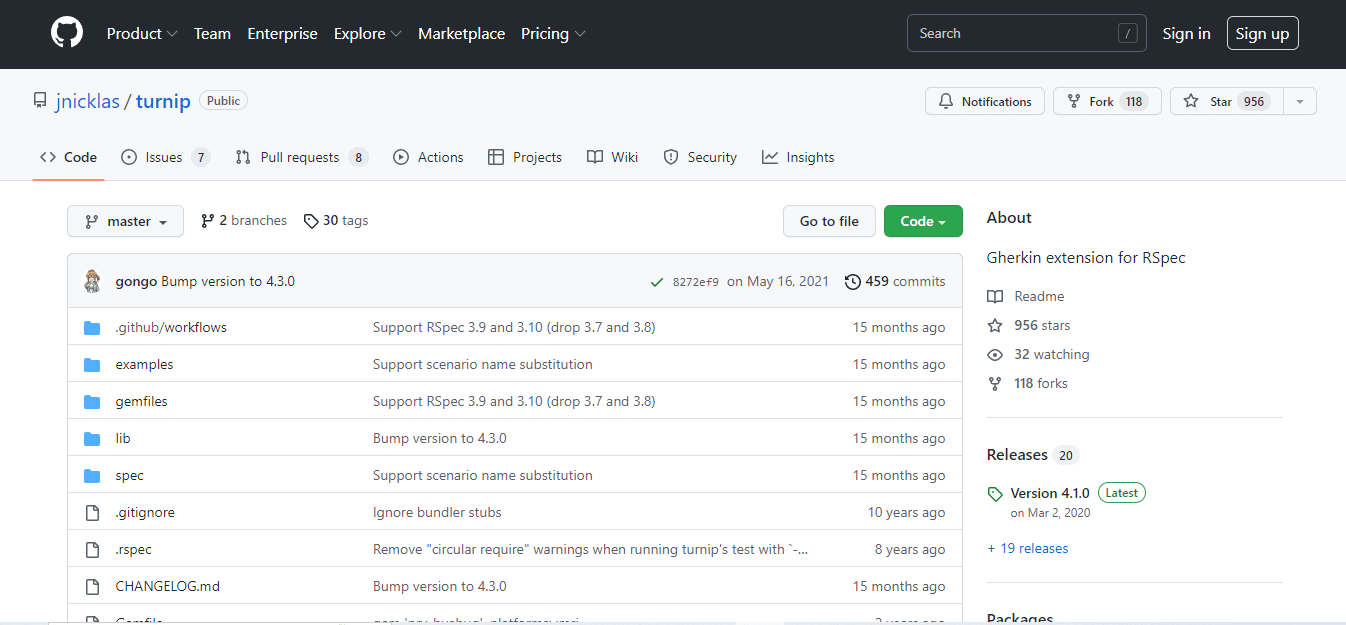Switch to the Pull requests tab

[300, 157]
